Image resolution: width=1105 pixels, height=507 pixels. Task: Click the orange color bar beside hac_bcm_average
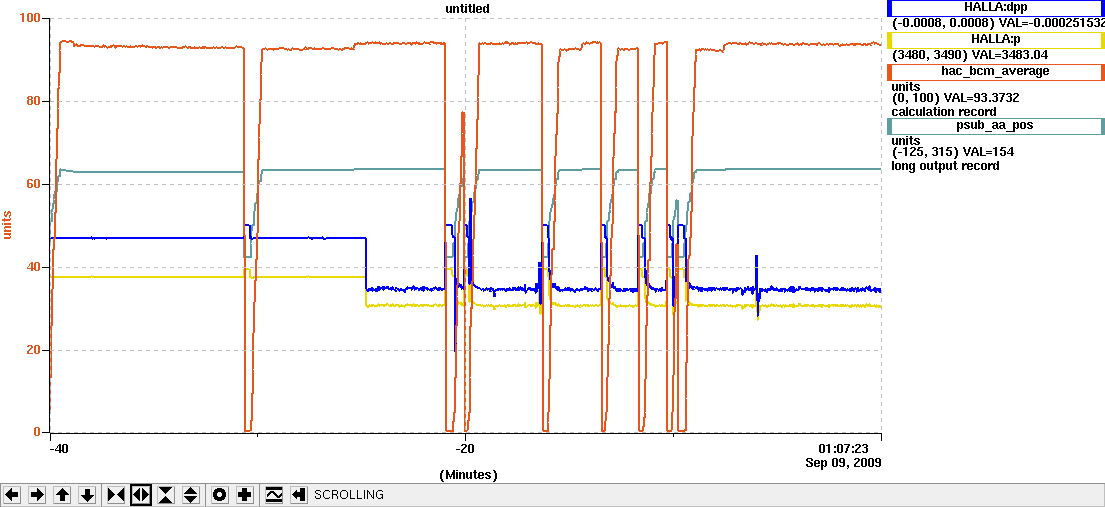pos(890,71)
